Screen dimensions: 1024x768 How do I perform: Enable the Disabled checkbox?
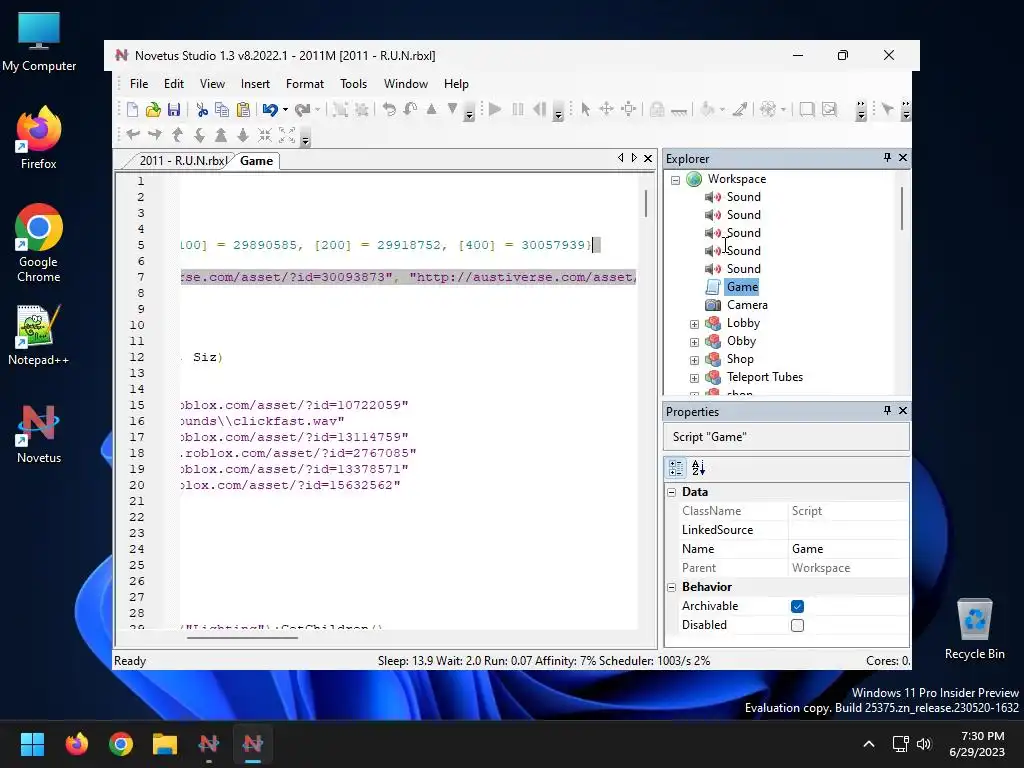click(797, 626)
